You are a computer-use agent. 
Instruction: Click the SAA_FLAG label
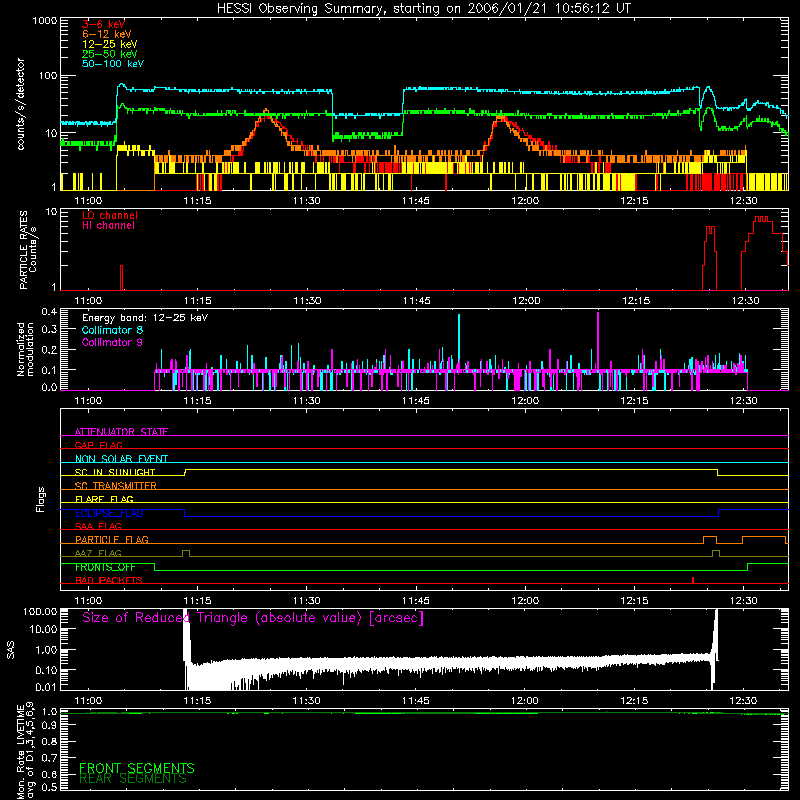tap(98, 526)
